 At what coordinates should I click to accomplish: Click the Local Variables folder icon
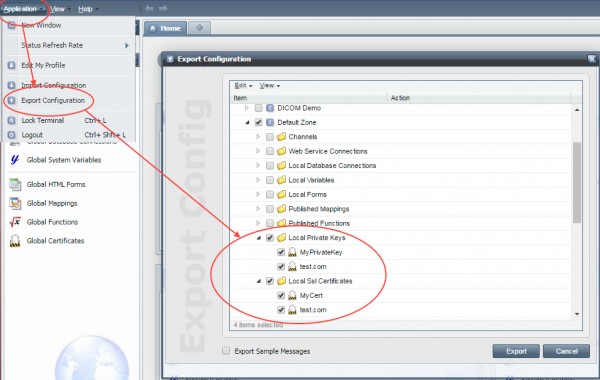[x=281, y=180]
